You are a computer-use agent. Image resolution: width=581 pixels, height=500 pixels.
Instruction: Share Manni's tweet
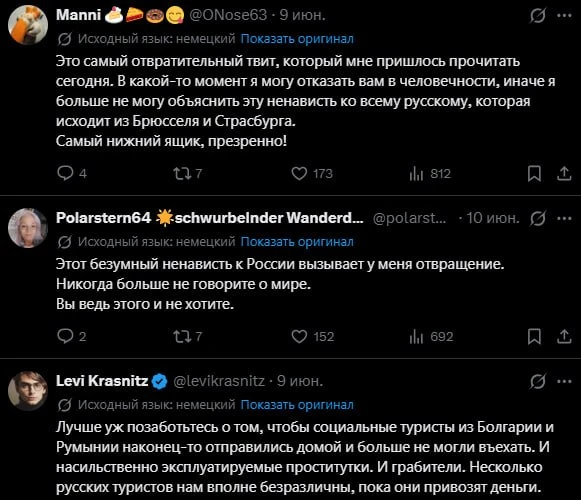coord(564,173)
